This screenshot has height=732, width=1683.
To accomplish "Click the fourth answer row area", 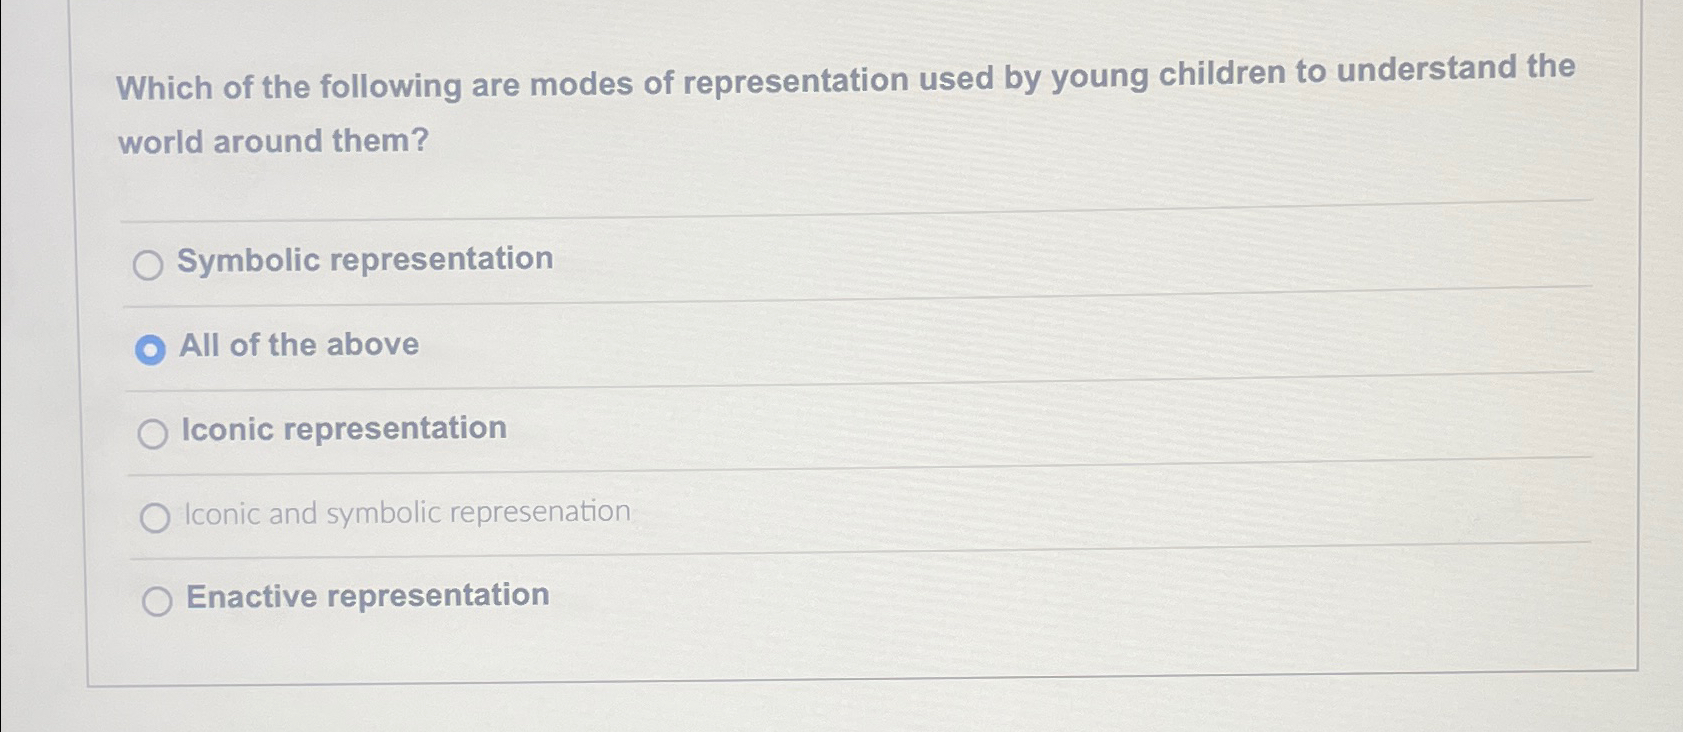I will coord(700,516).
